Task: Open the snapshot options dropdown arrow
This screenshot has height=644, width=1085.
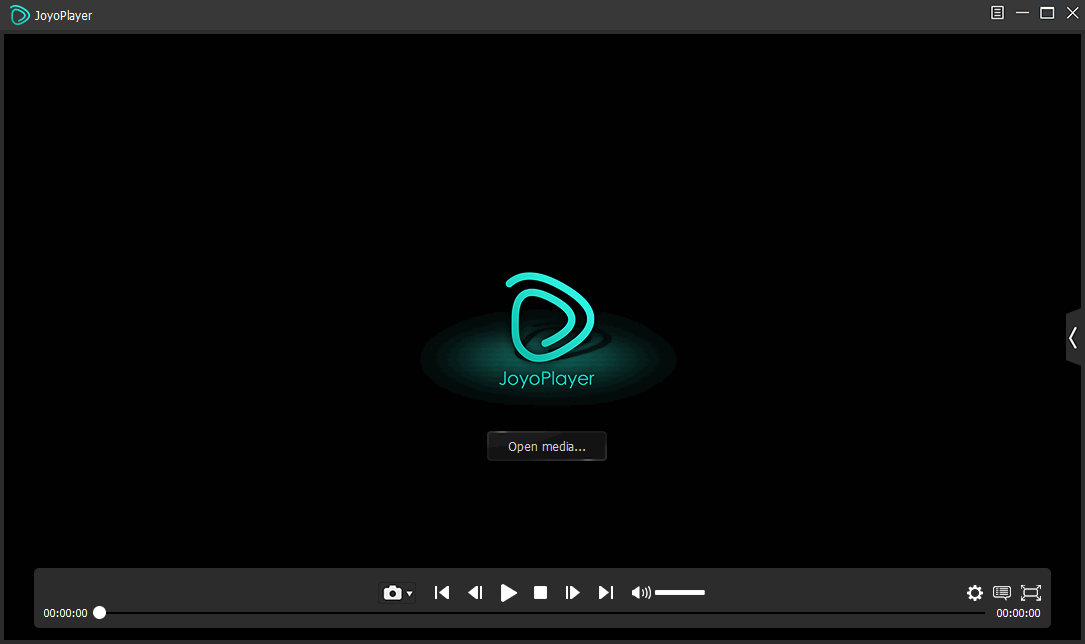Action: [410, 594]
